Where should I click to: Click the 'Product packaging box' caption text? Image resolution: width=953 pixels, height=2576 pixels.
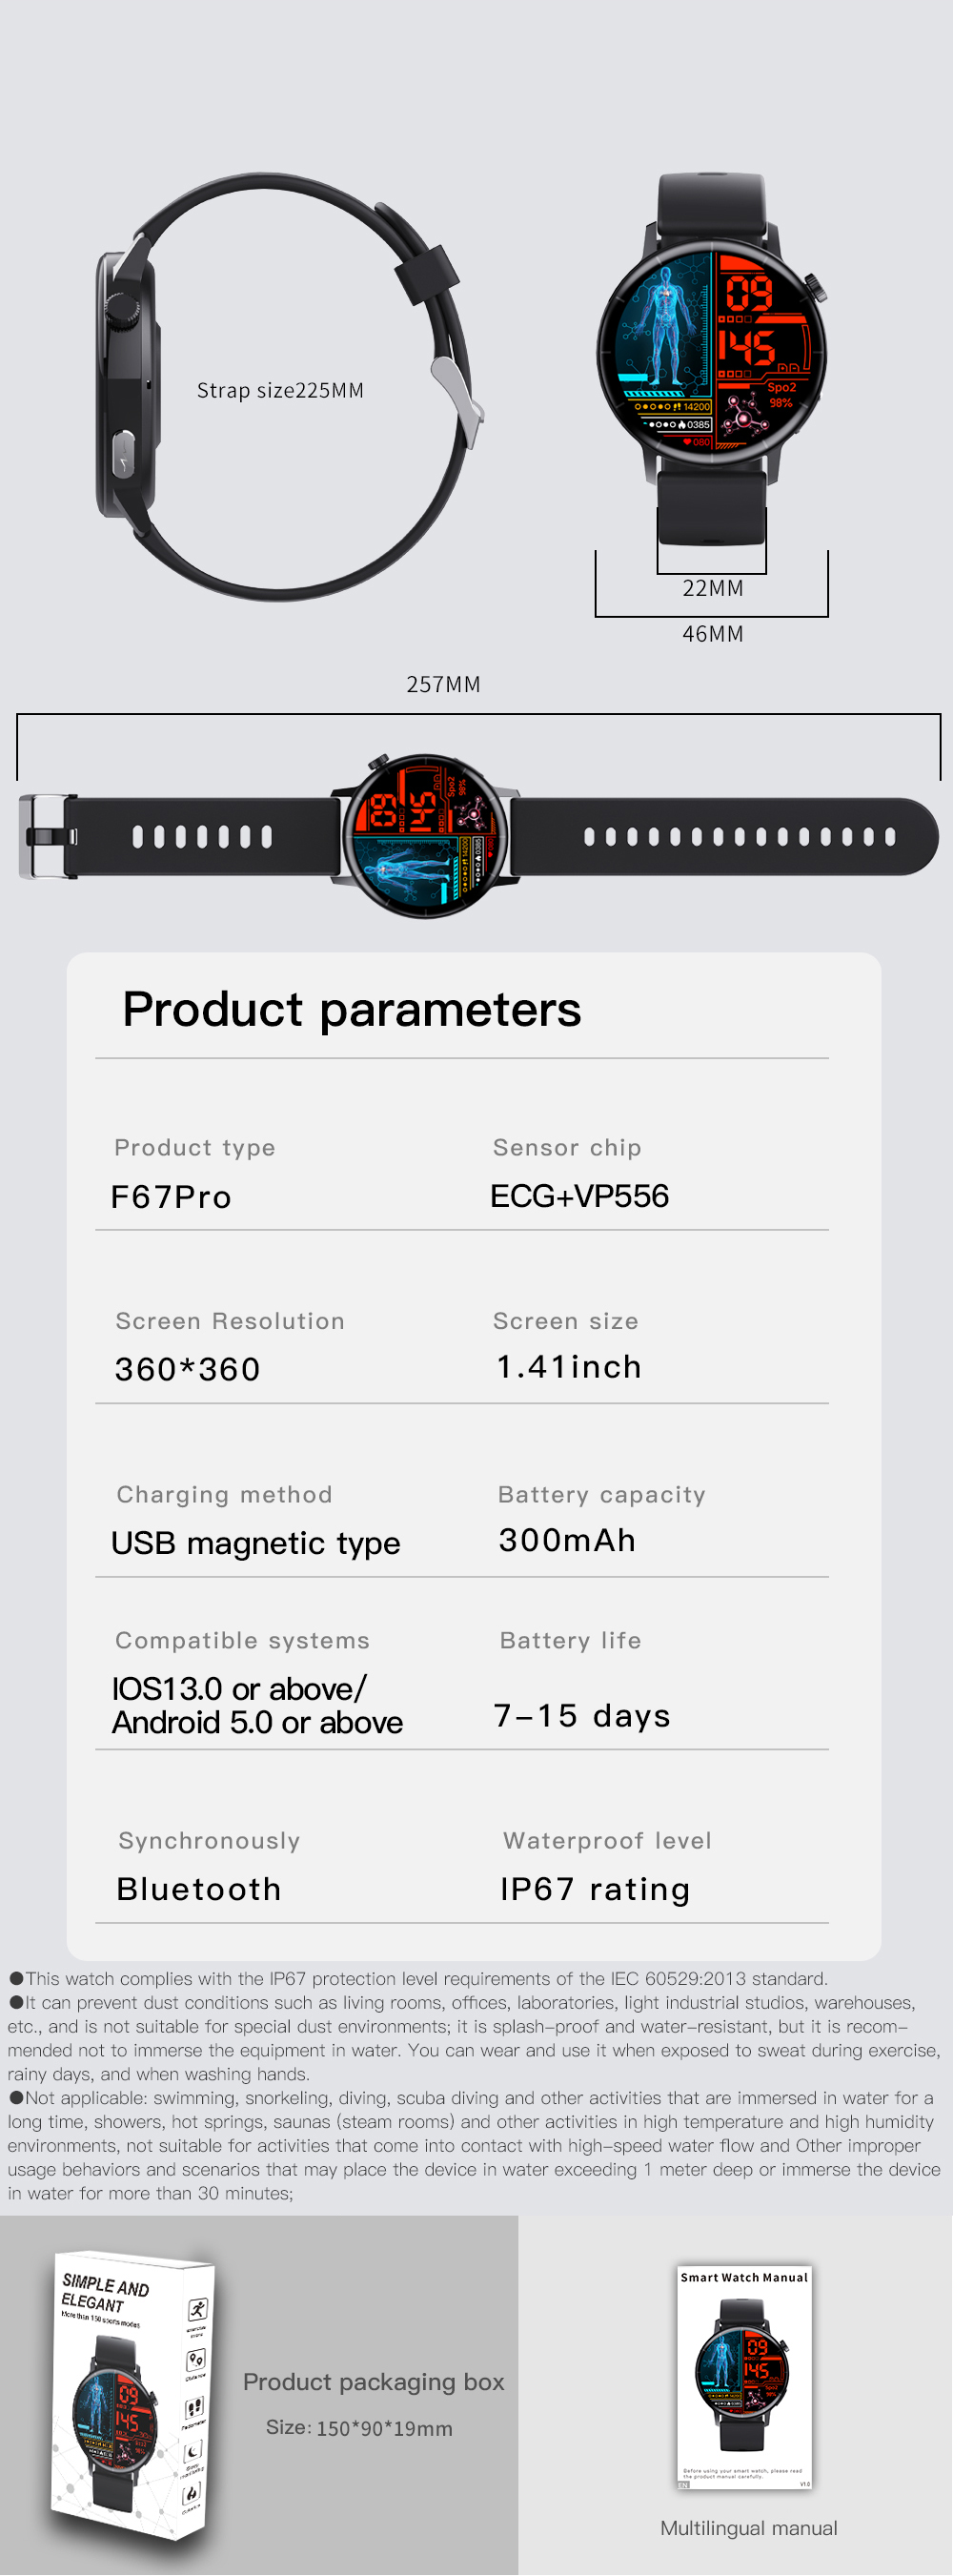click(373, 2382)
